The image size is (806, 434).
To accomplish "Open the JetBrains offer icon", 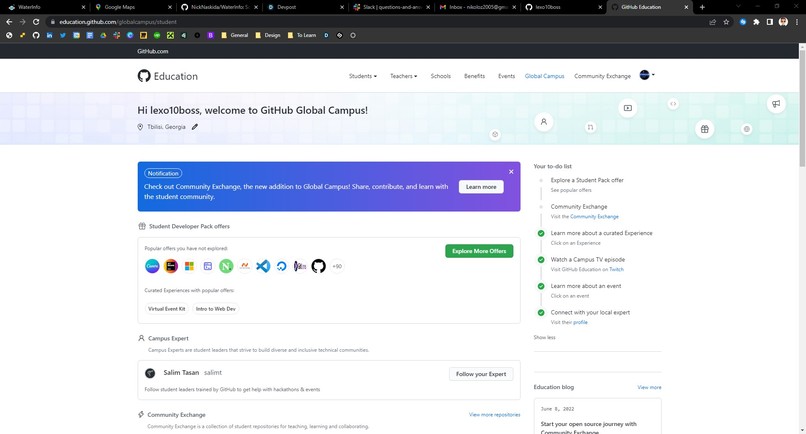I will pos(171,266).
